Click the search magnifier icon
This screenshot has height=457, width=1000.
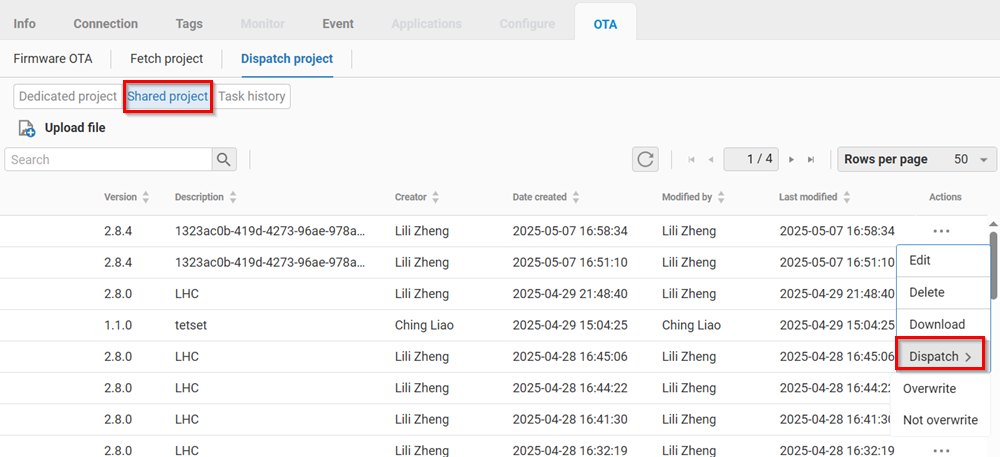tap(225, 159)
